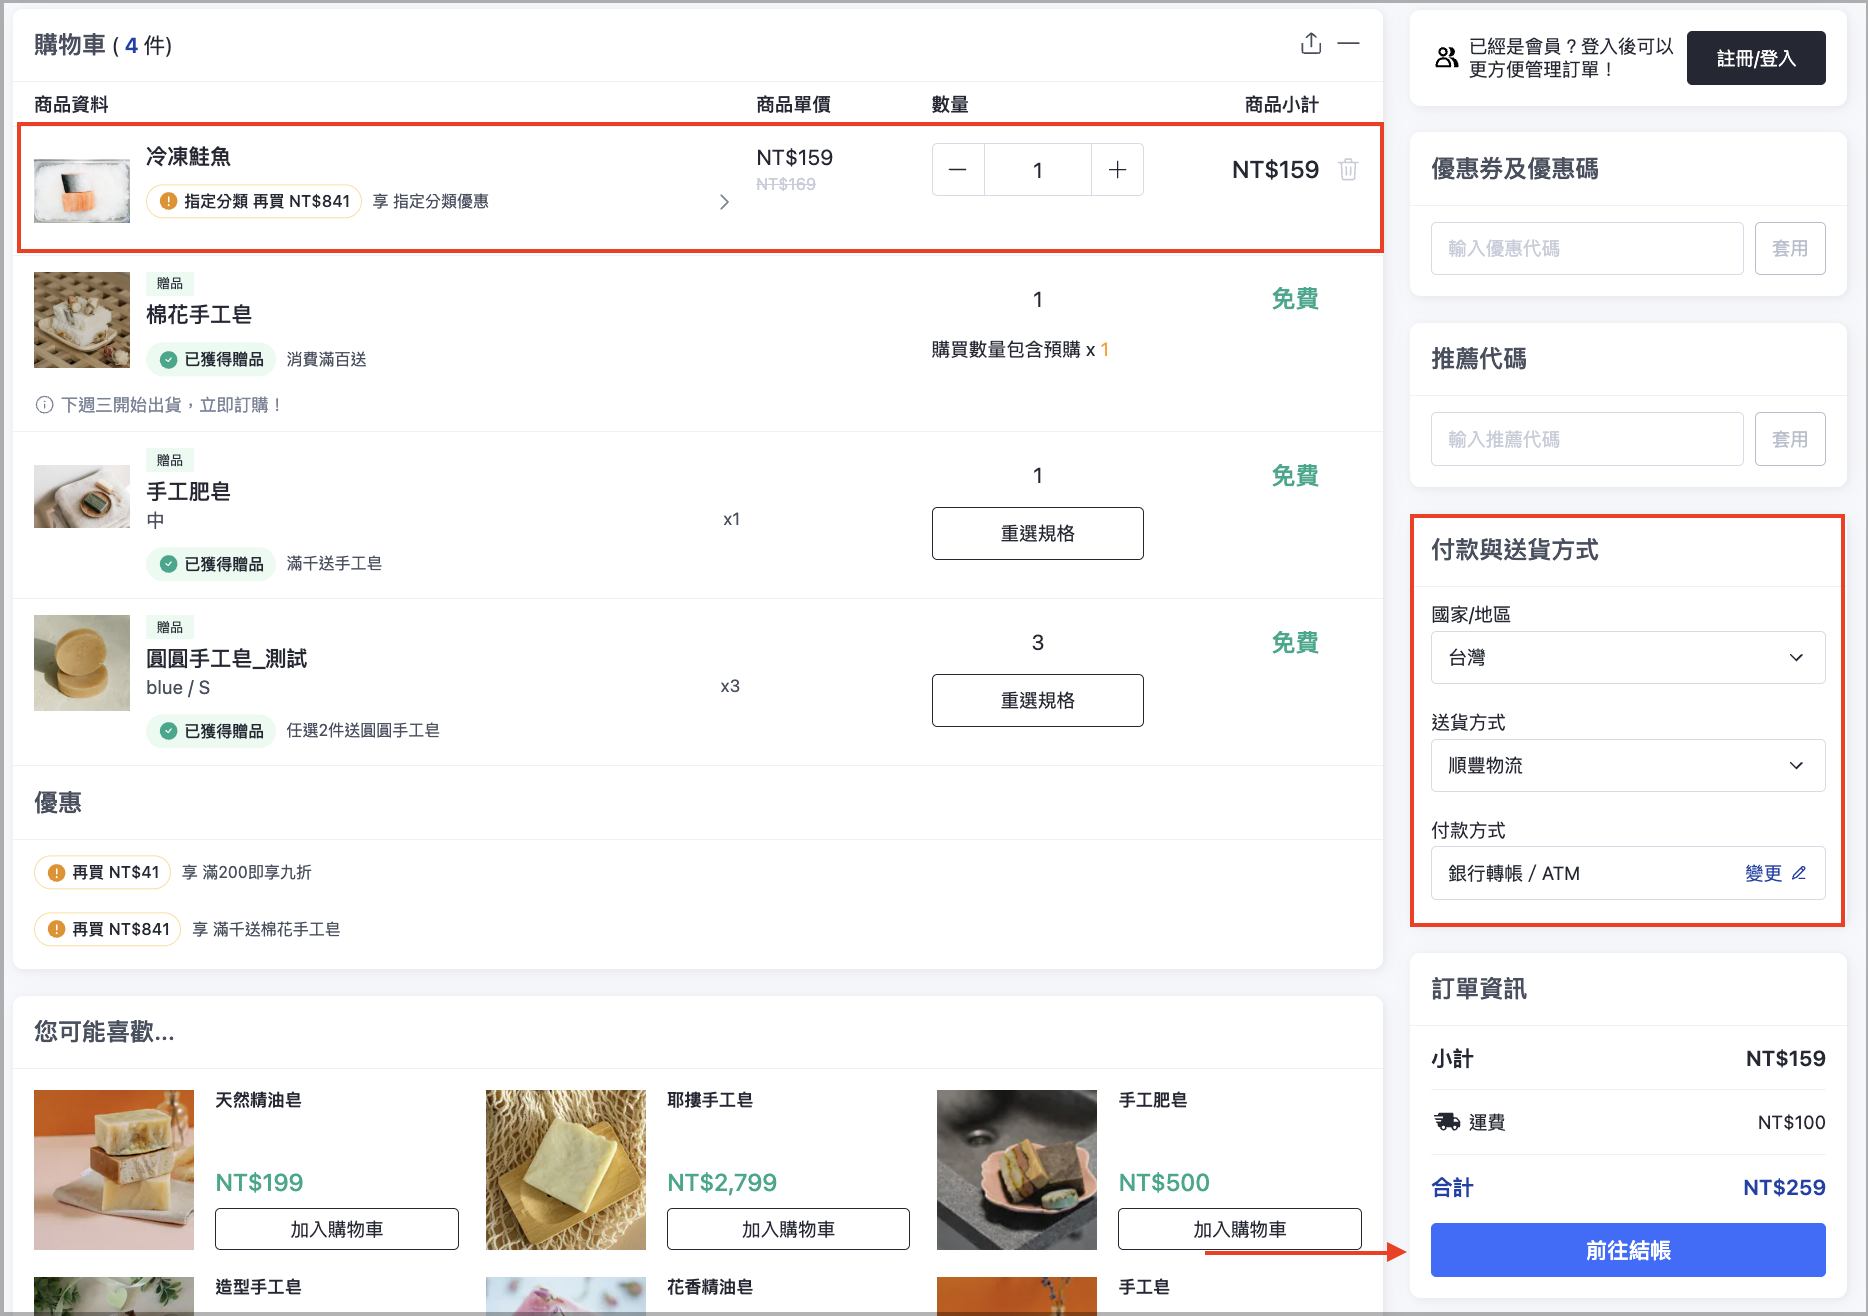
Task: Click 再買 NT$841 badge for 滿千送棉花手工皂
Action: click(108, 930)
